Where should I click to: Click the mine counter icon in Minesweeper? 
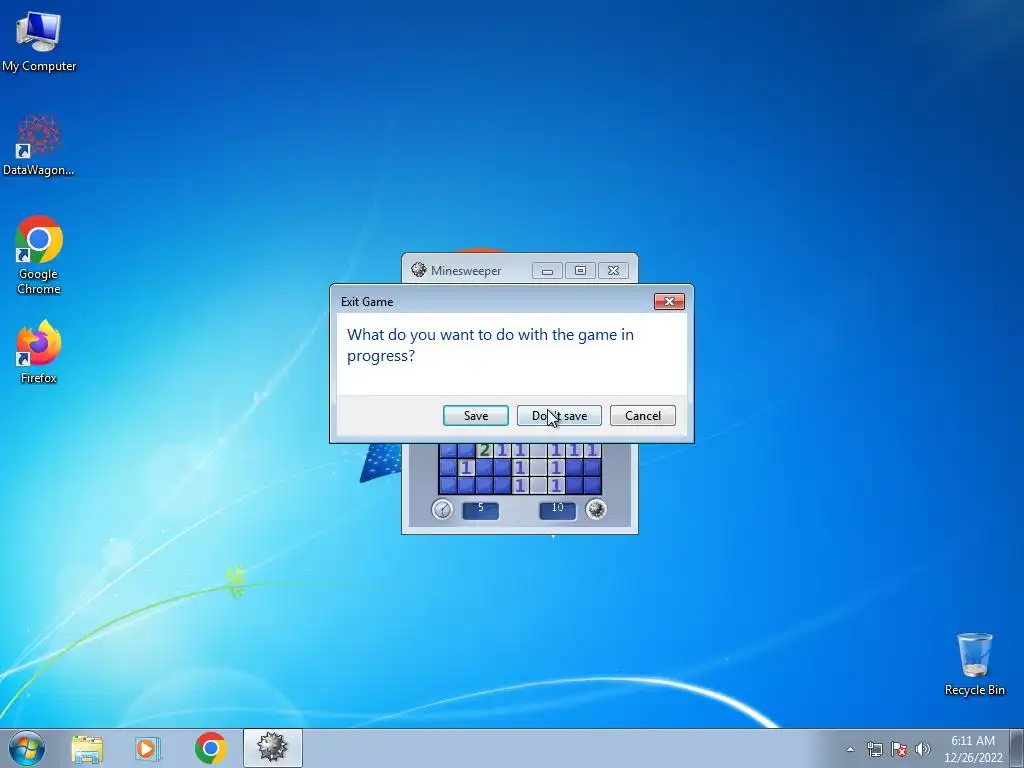(596, 509)
